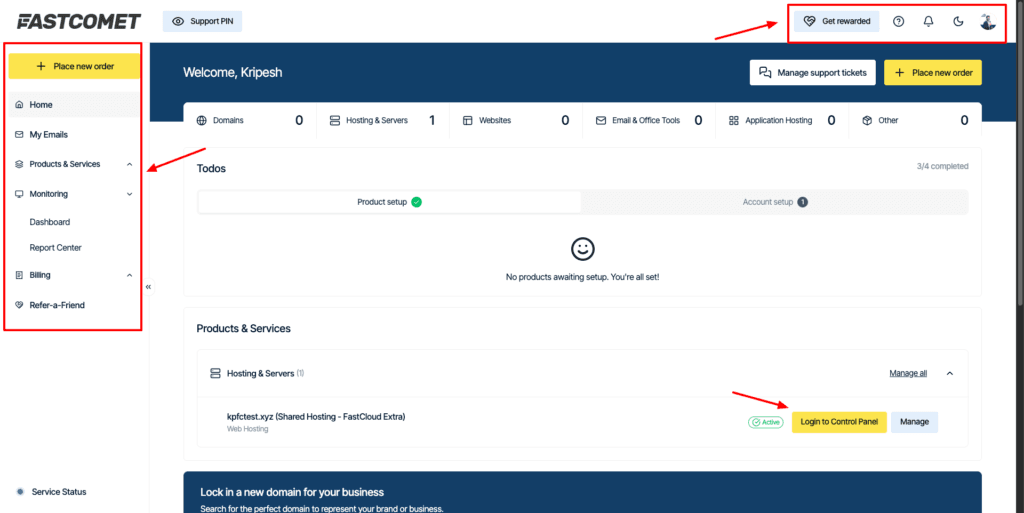Toggle the Billing chevron

pos(129,275)
